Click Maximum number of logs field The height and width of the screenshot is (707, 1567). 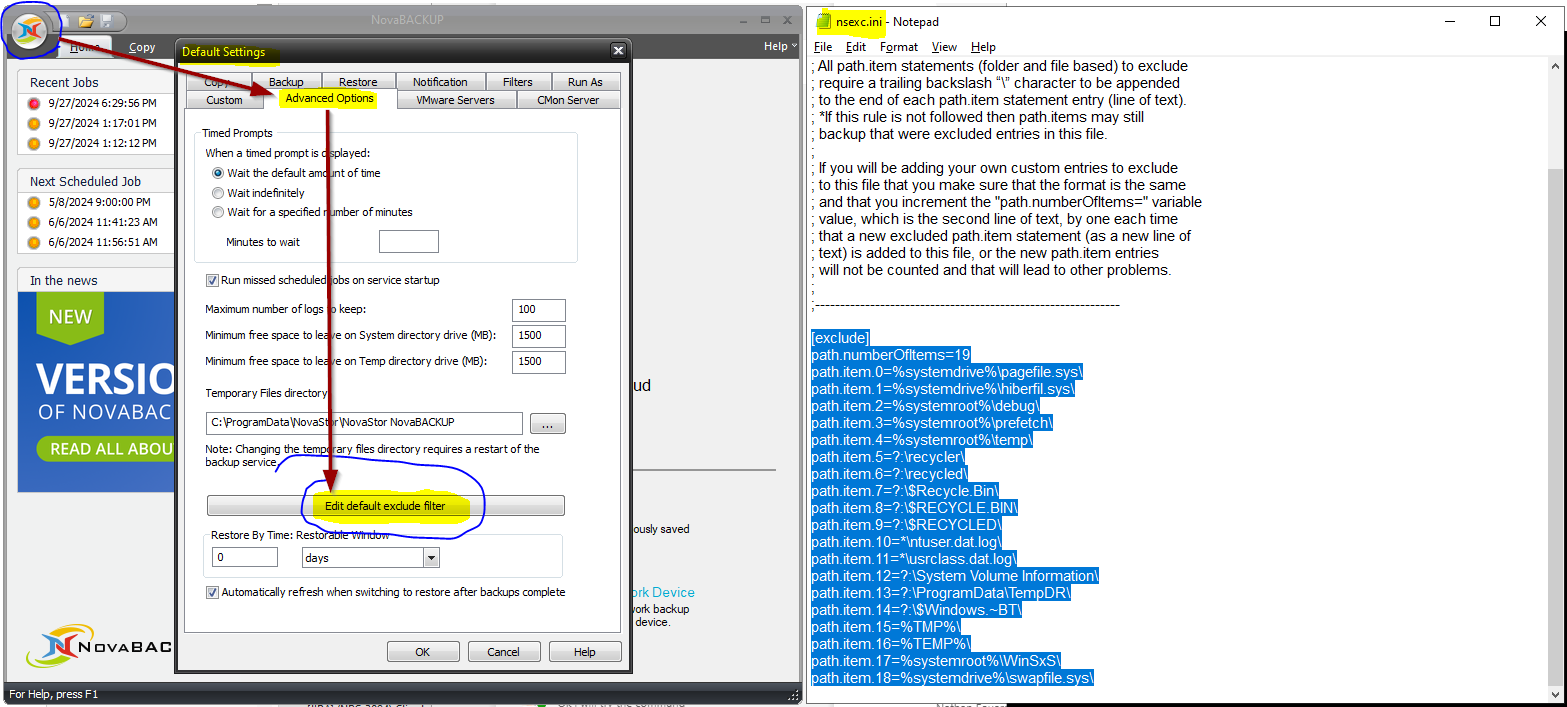coord(539,310)
